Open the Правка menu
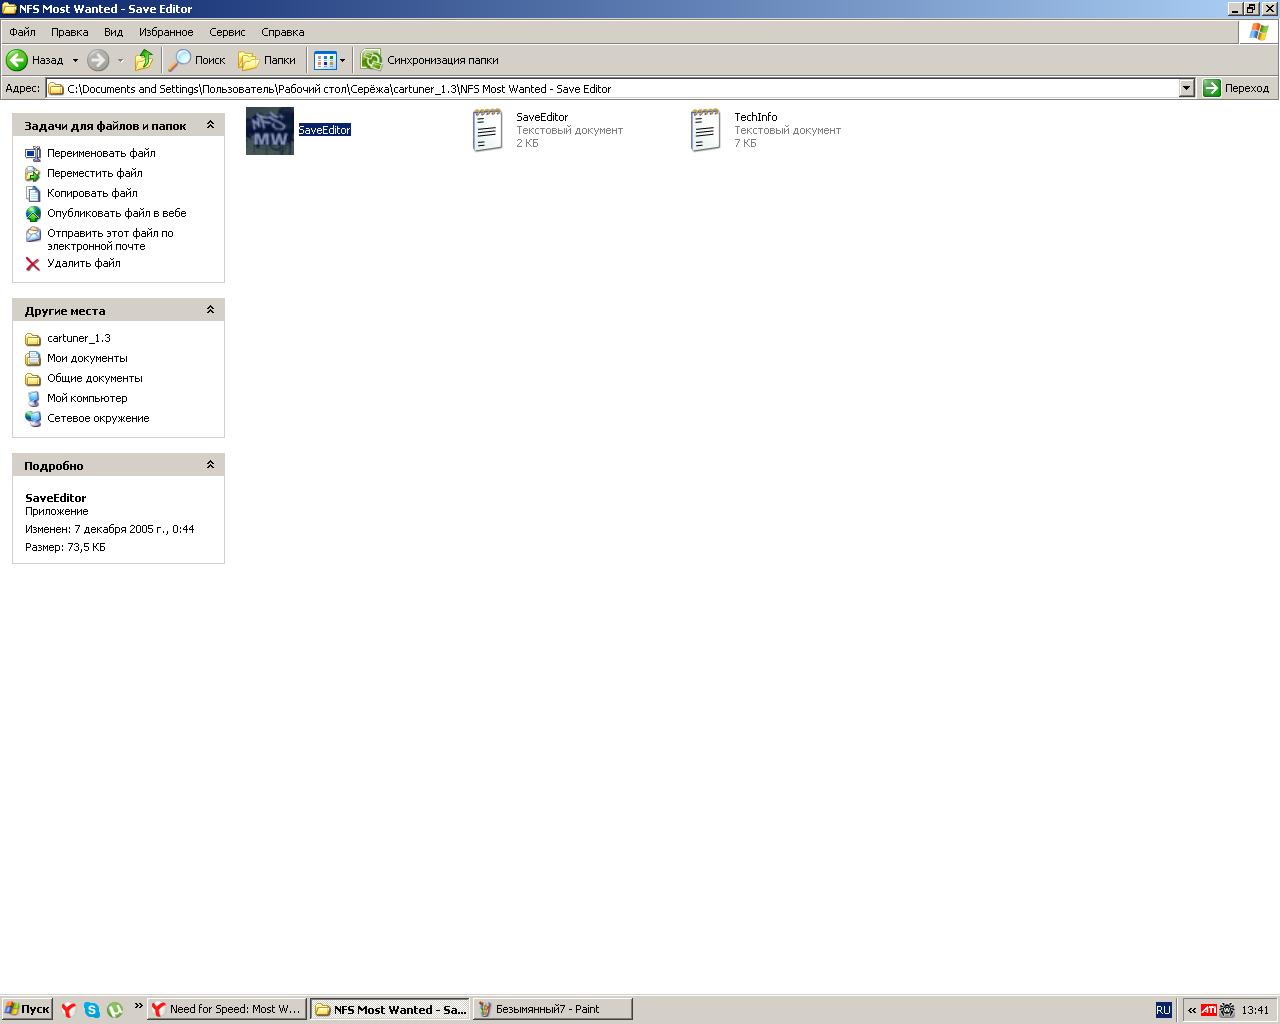Viewport: 1280px width, 1024px height. coord(70,32)
